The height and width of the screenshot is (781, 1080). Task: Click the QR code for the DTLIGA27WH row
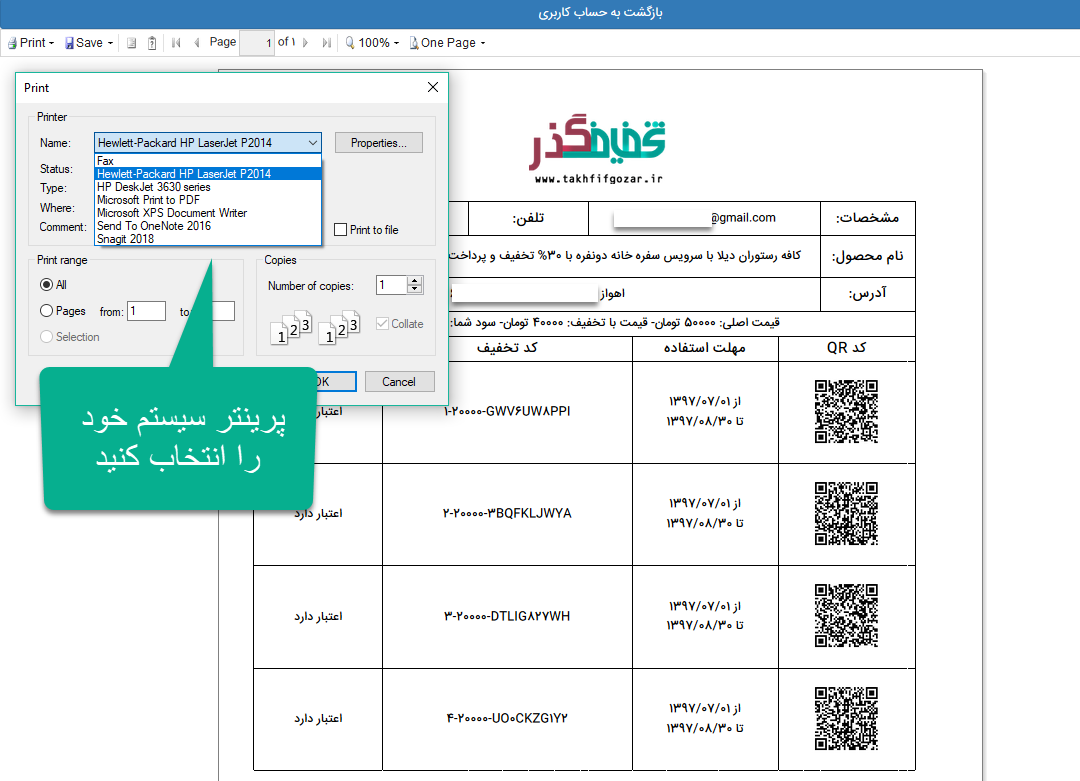846,616
